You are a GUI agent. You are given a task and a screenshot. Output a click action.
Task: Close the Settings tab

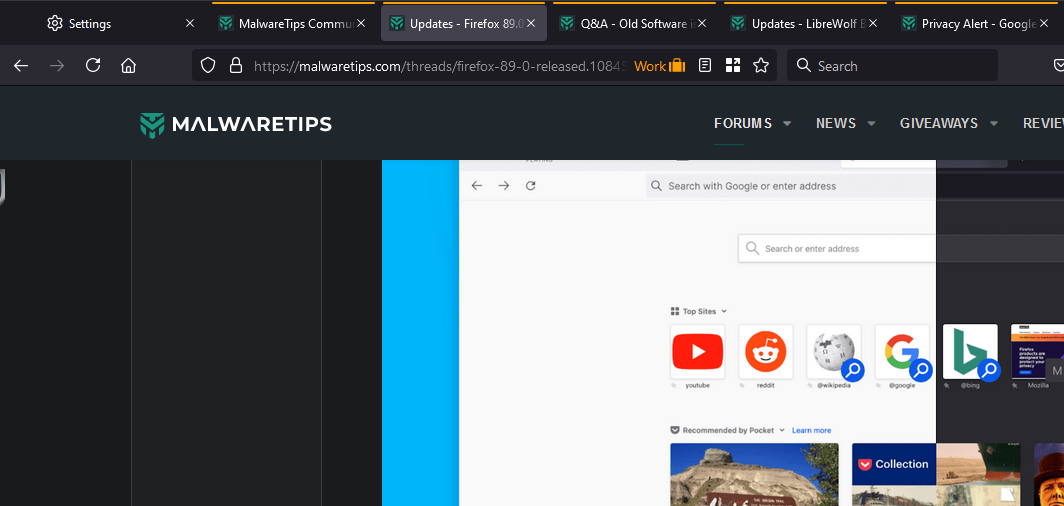pyautogui.click(x=190, y=23)
